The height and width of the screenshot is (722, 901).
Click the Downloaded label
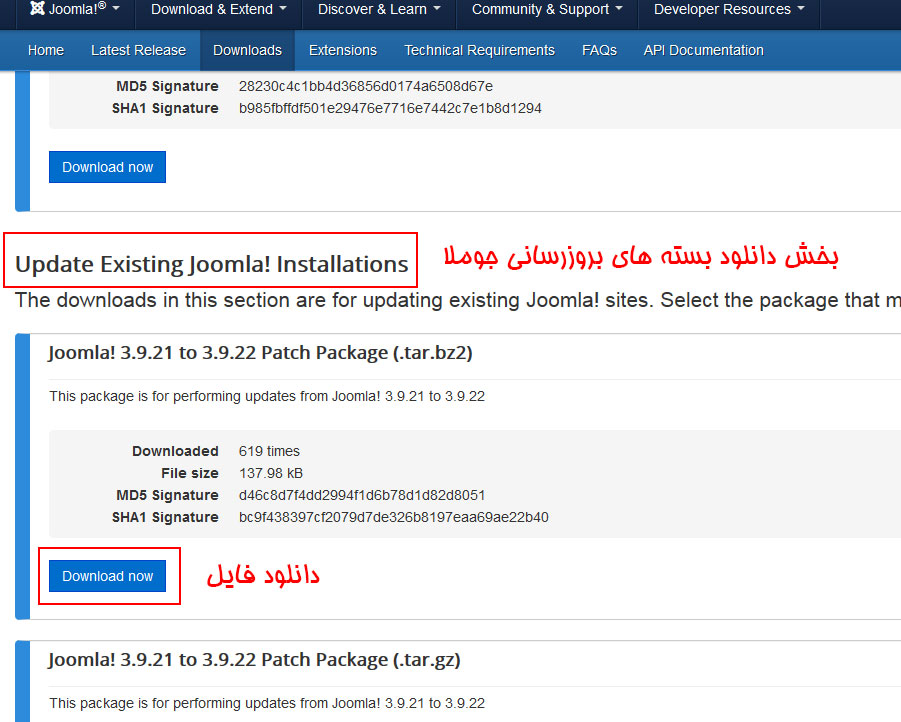[x=175, y=451]
